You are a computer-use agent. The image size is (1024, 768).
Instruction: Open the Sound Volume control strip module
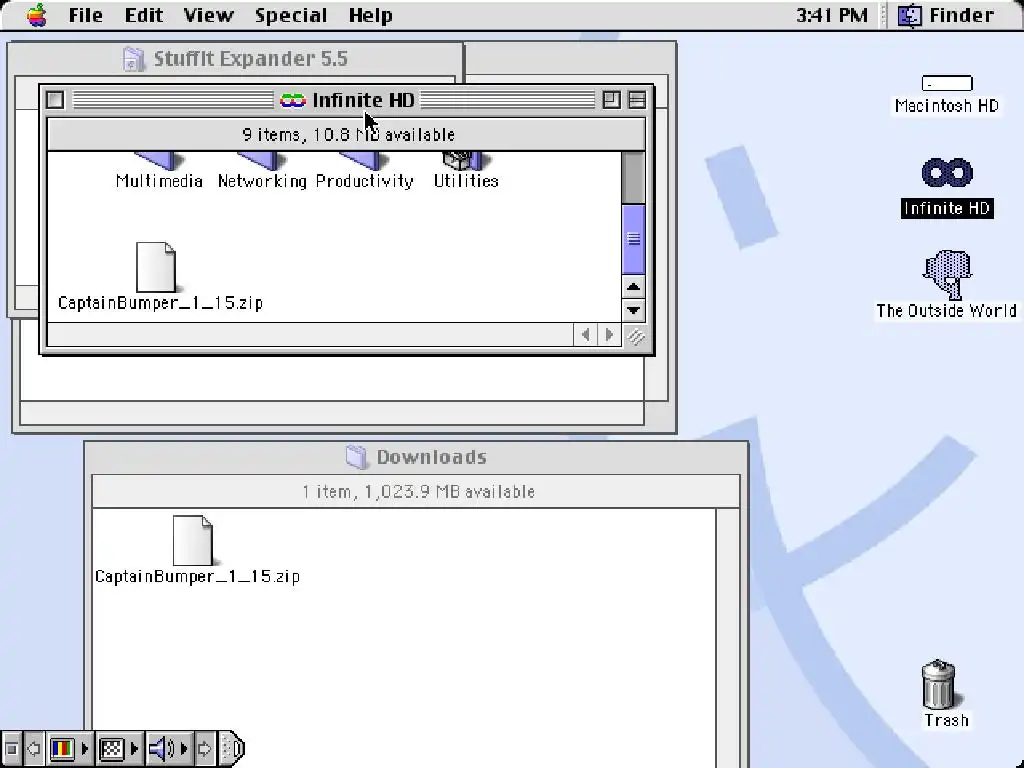(x=161, y=748)
